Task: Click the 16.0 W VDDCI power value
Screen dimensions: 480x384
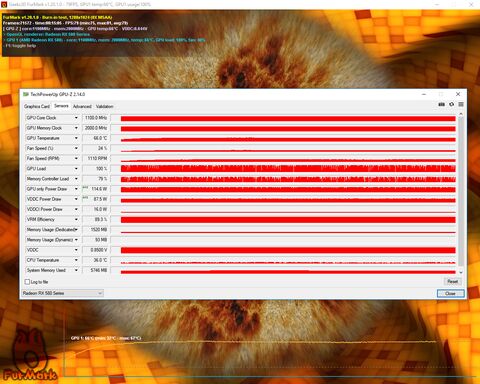Action: point(96,209)
